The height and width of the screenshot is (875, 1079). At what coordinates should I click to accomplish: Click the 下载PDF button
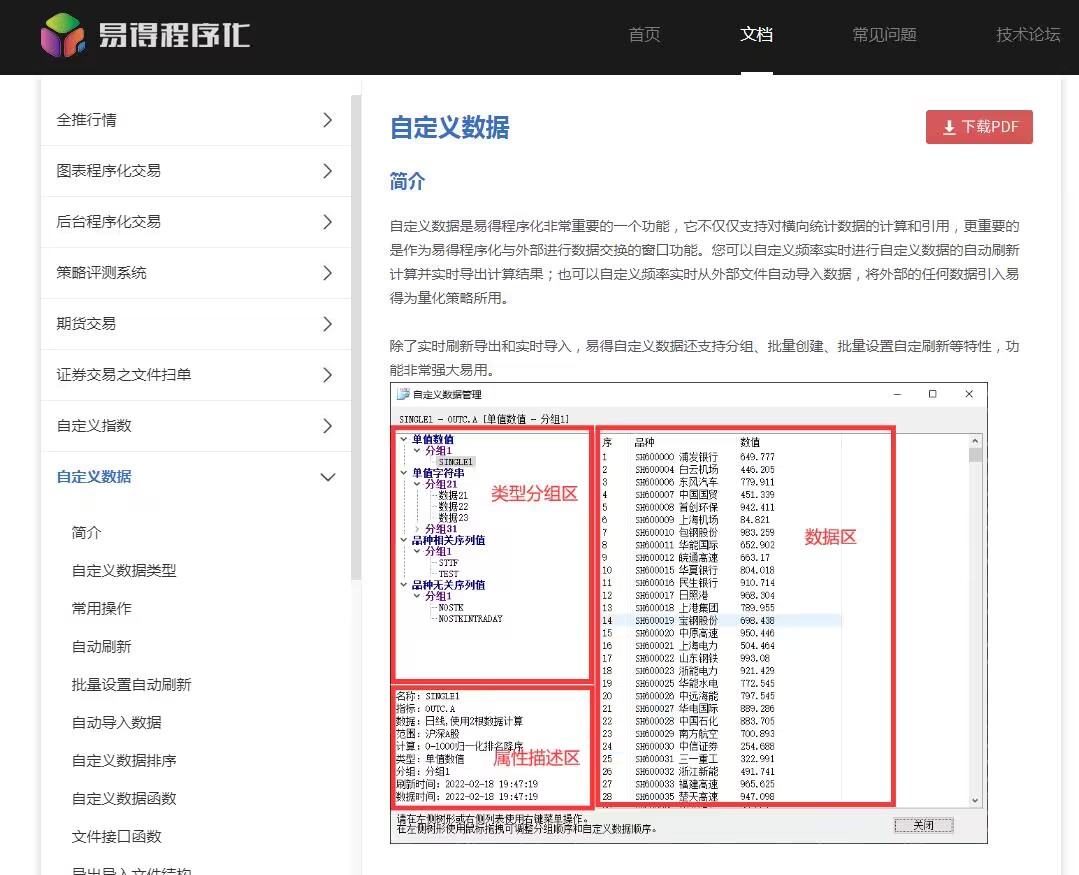pyautogui.click(x=979, y=127)
